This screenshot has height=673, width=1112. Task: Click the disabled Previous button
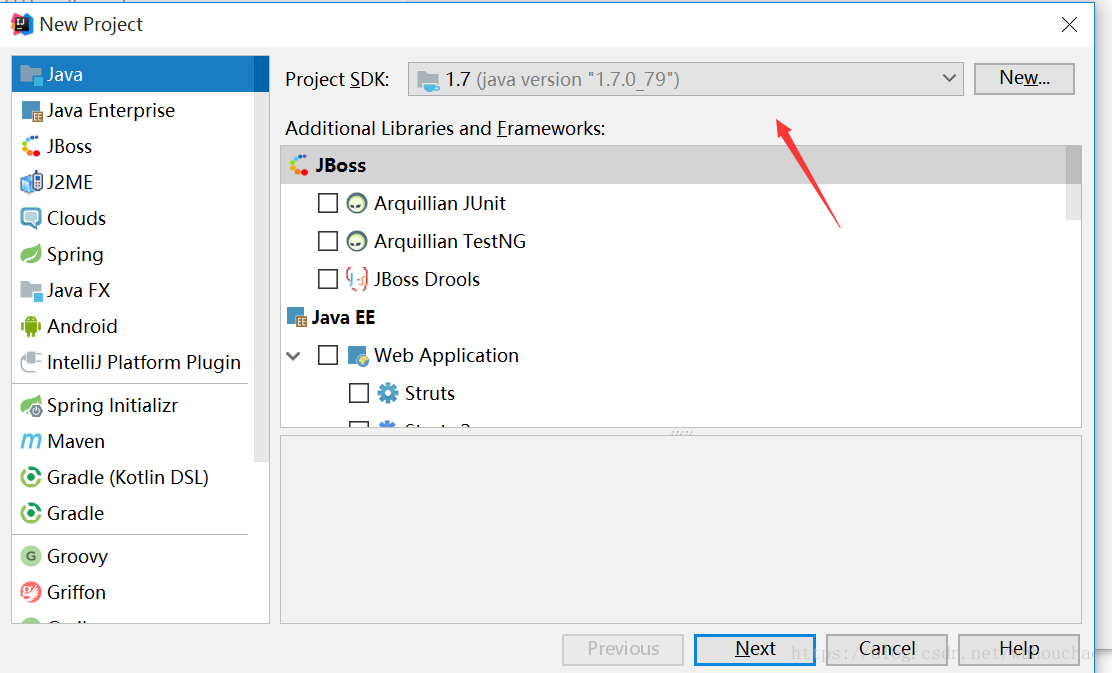(x=623, y=649)
